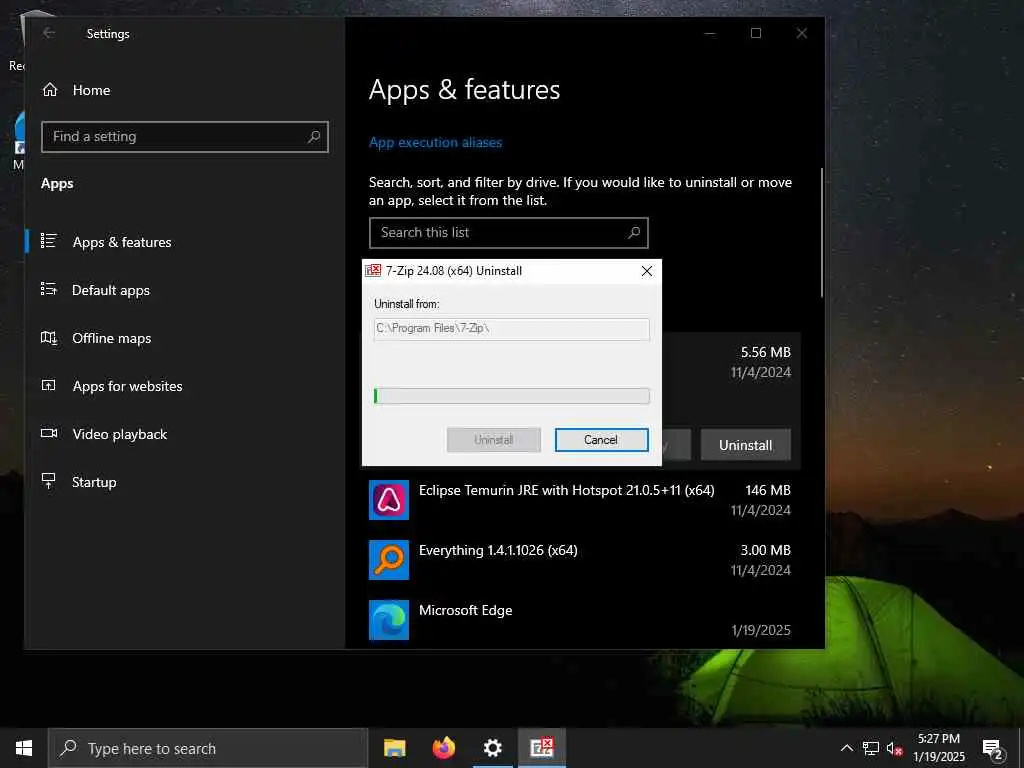Screen dimensions: 1024x768
Task: Click the uninstall progress bar
Action: (x=511, y=396)
